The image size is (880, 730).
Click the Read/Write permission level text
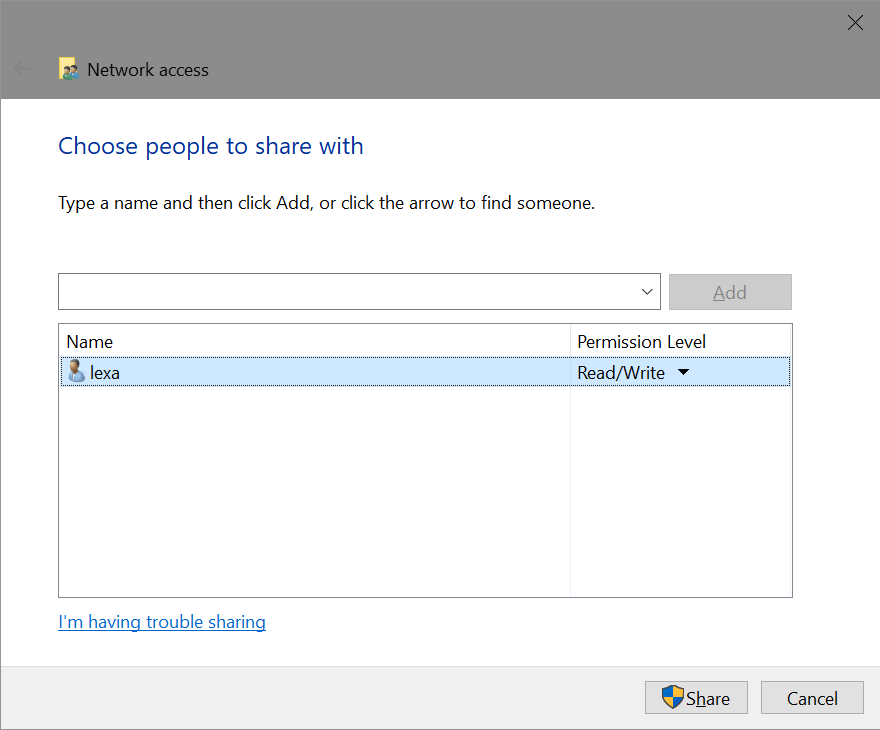[620, 373]
